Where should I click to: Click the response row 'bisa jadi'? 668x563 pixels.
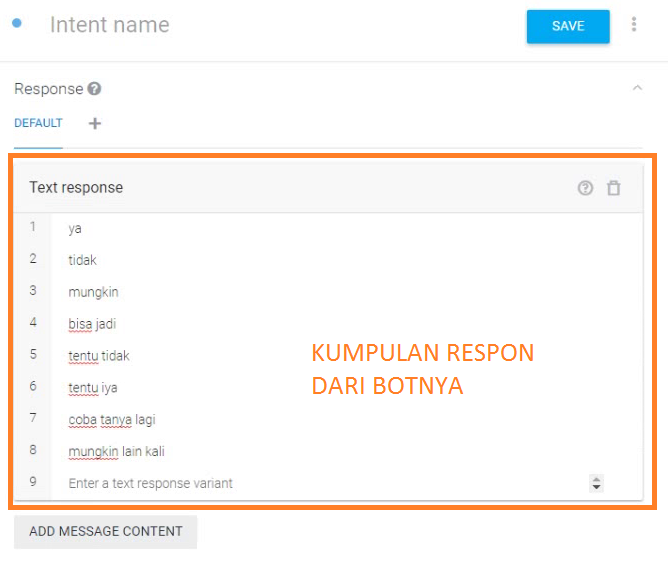[x=346, y=324]
